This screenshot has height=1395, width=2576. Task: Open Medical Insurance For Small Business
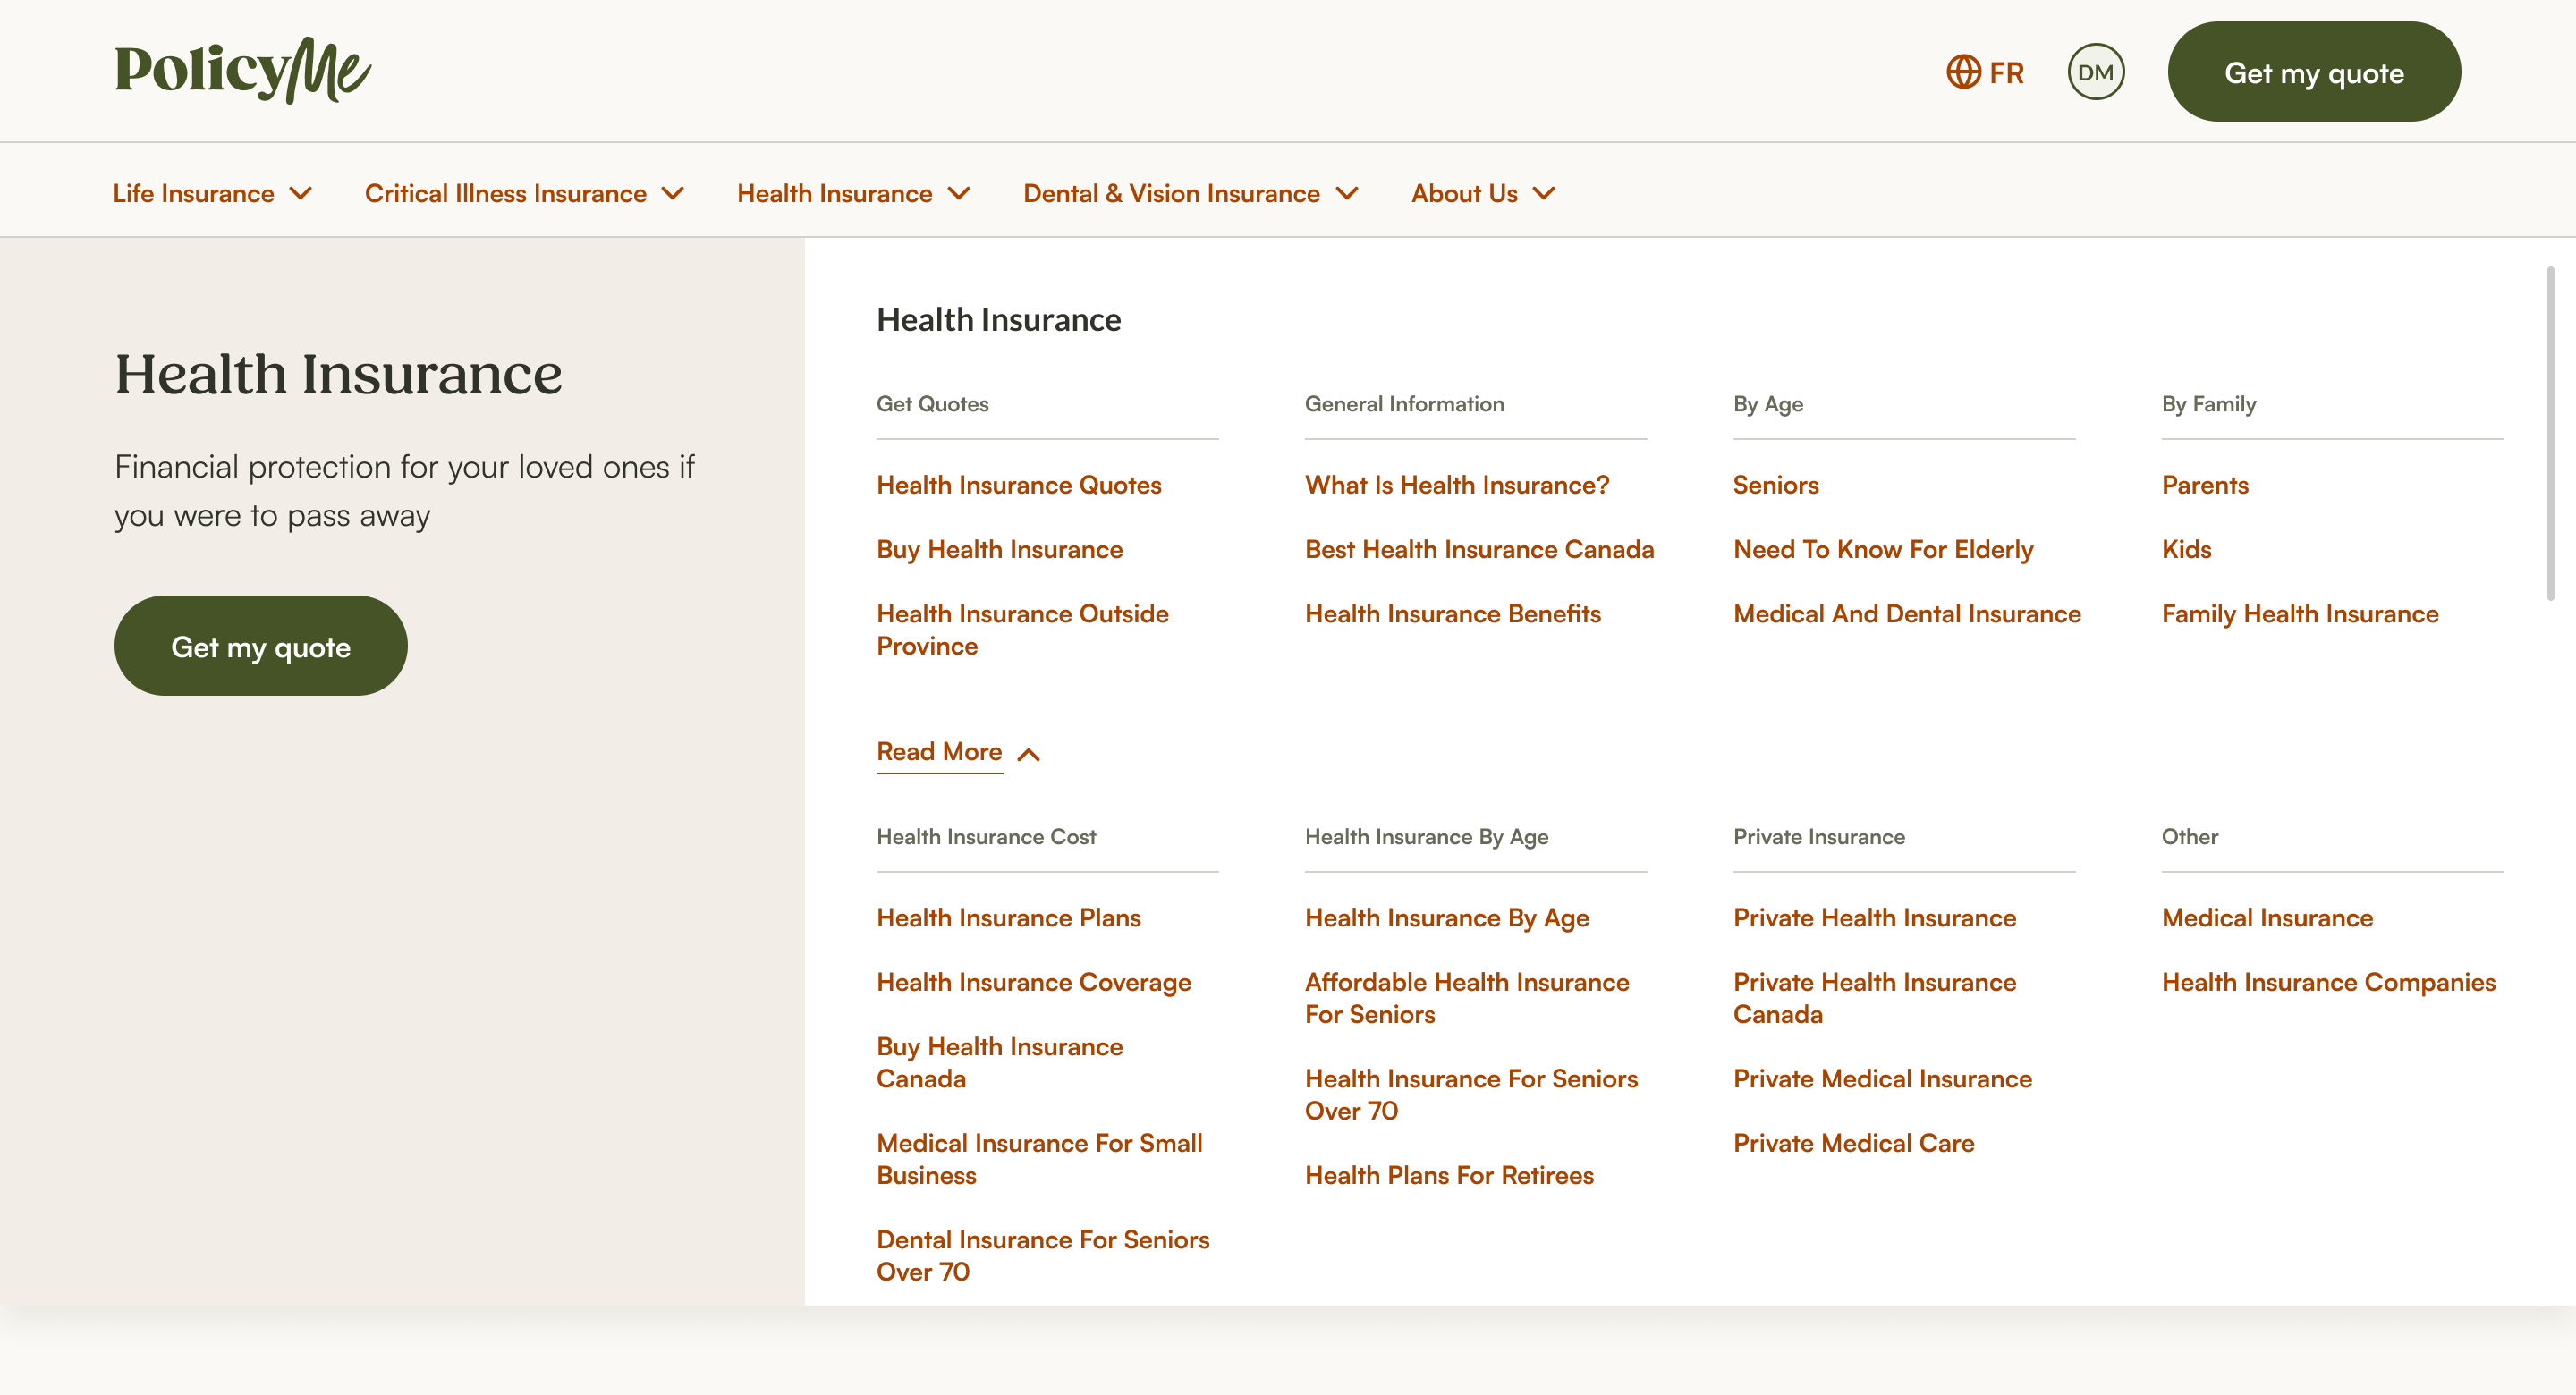click(x=1039, y=1158)
